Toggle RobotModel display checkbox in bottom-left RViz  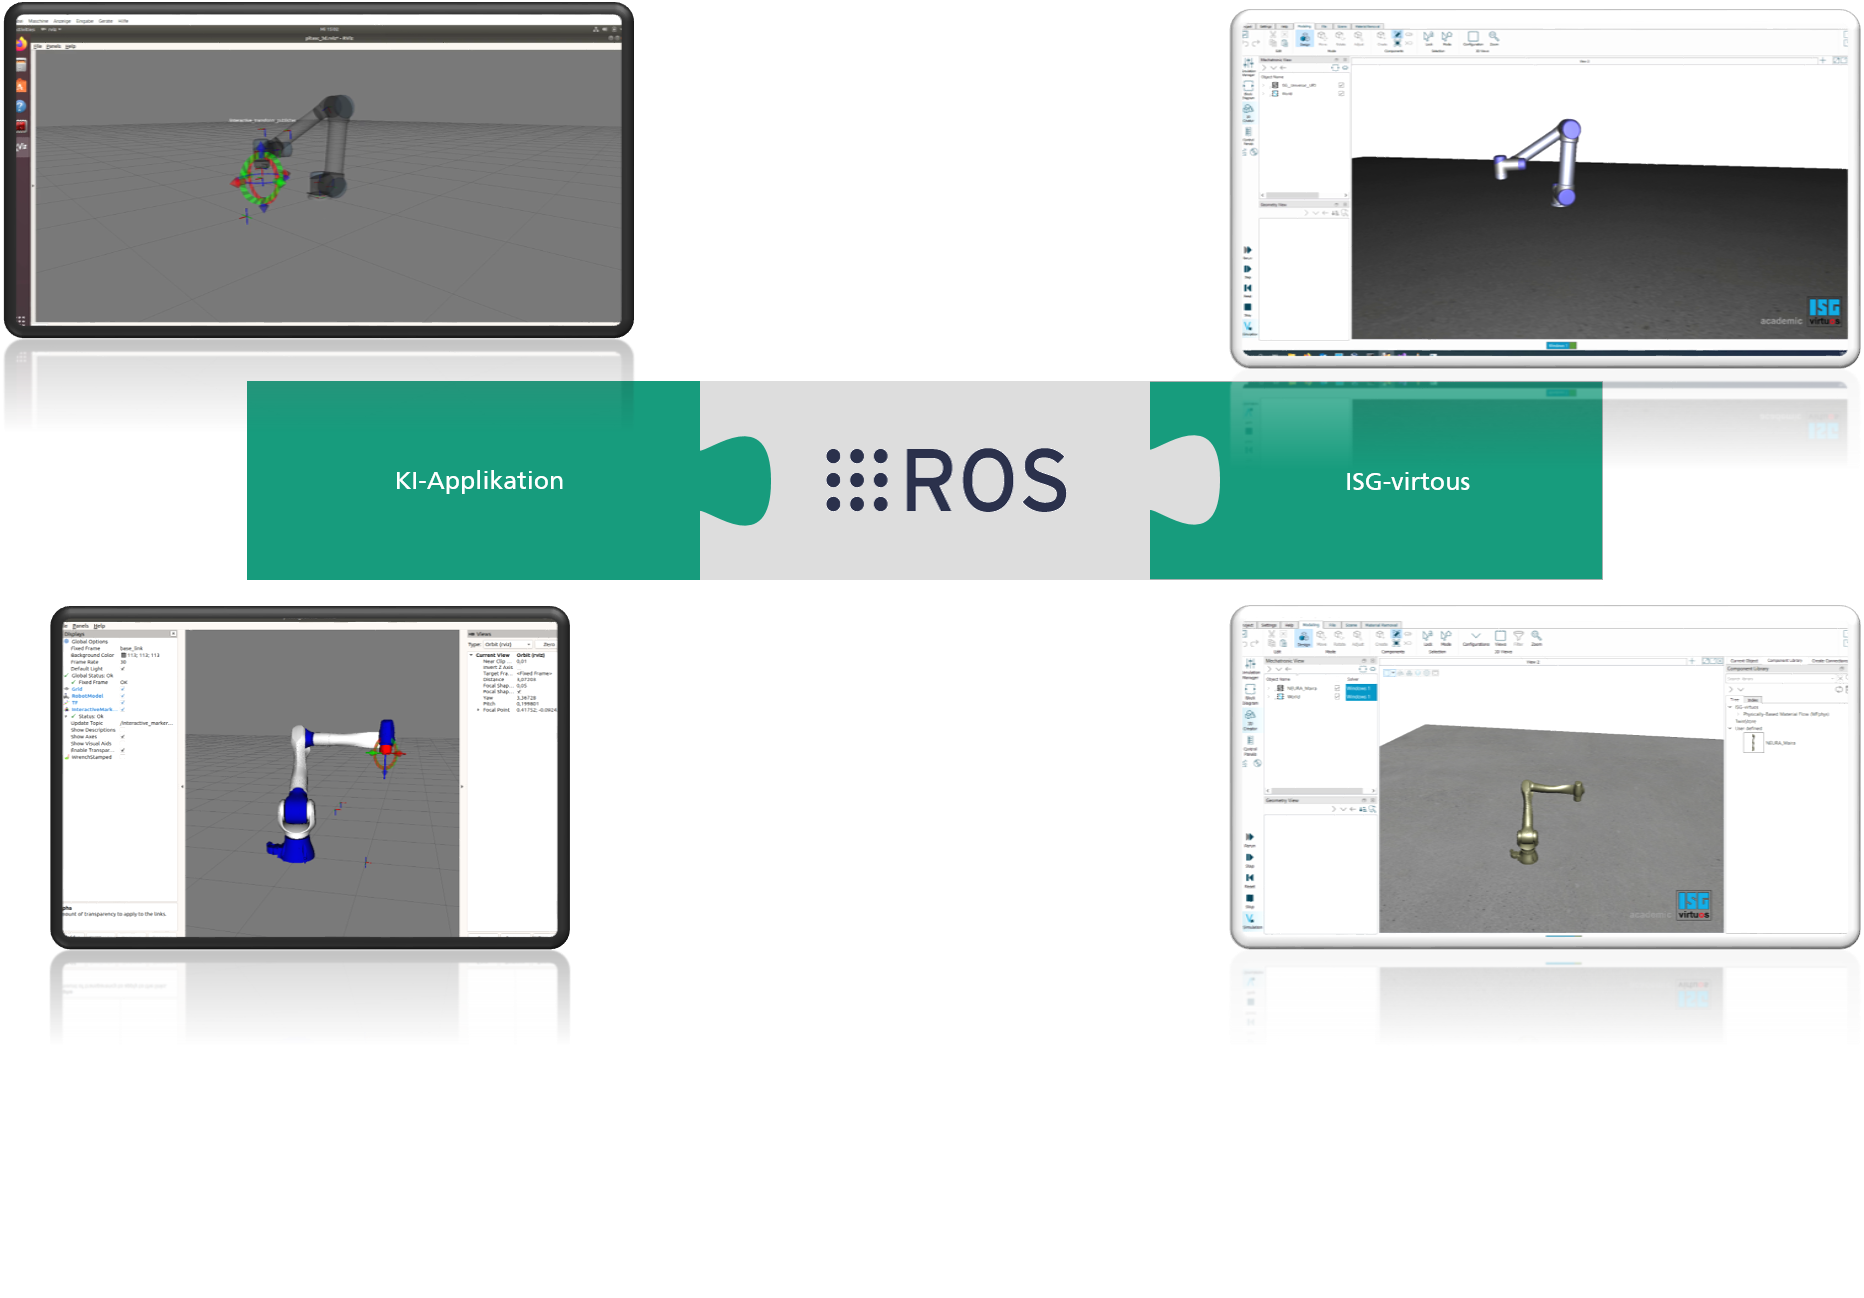[123, 696]
